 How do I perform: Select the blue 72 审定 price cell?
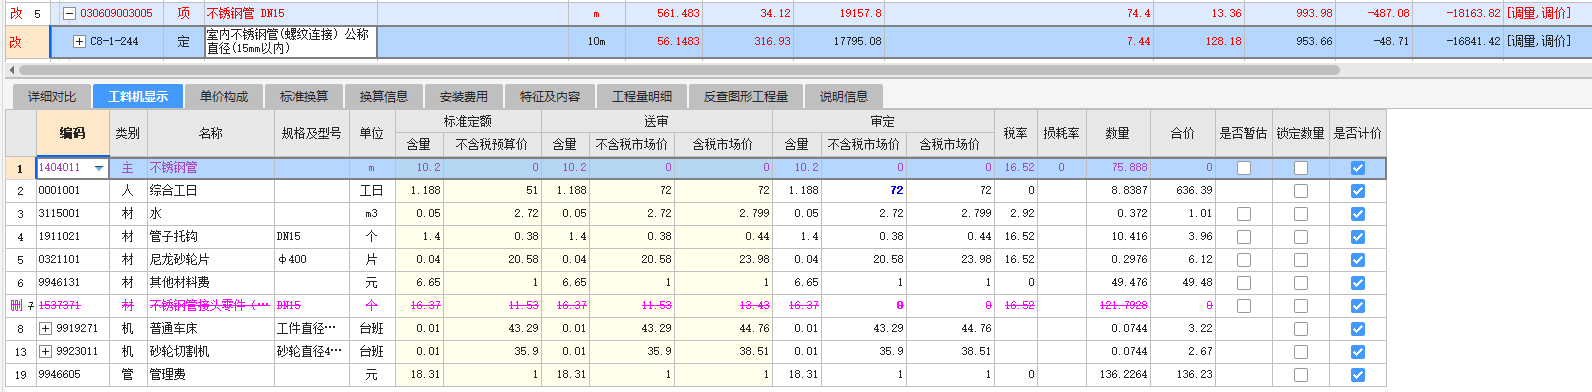[x=864, y=190]
